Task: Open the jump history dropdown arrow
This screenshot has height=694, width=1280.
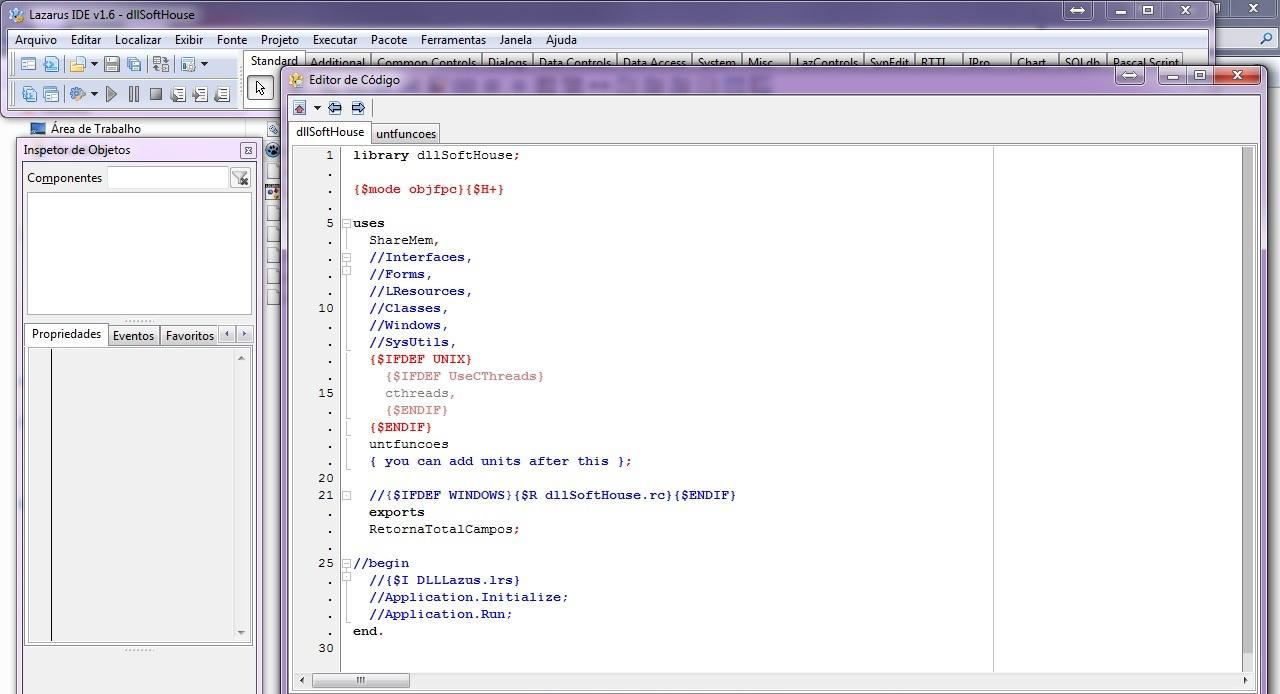Action: [x=317, y=108]
